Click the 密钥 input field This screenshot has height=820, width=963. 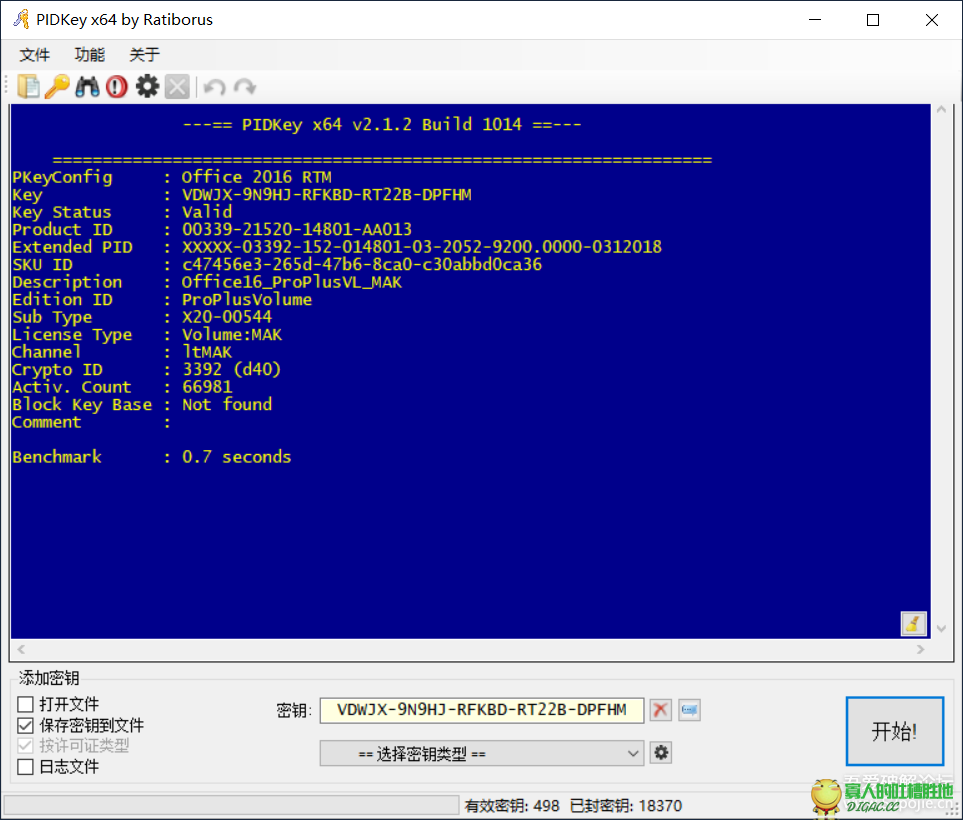coord(482,710)
